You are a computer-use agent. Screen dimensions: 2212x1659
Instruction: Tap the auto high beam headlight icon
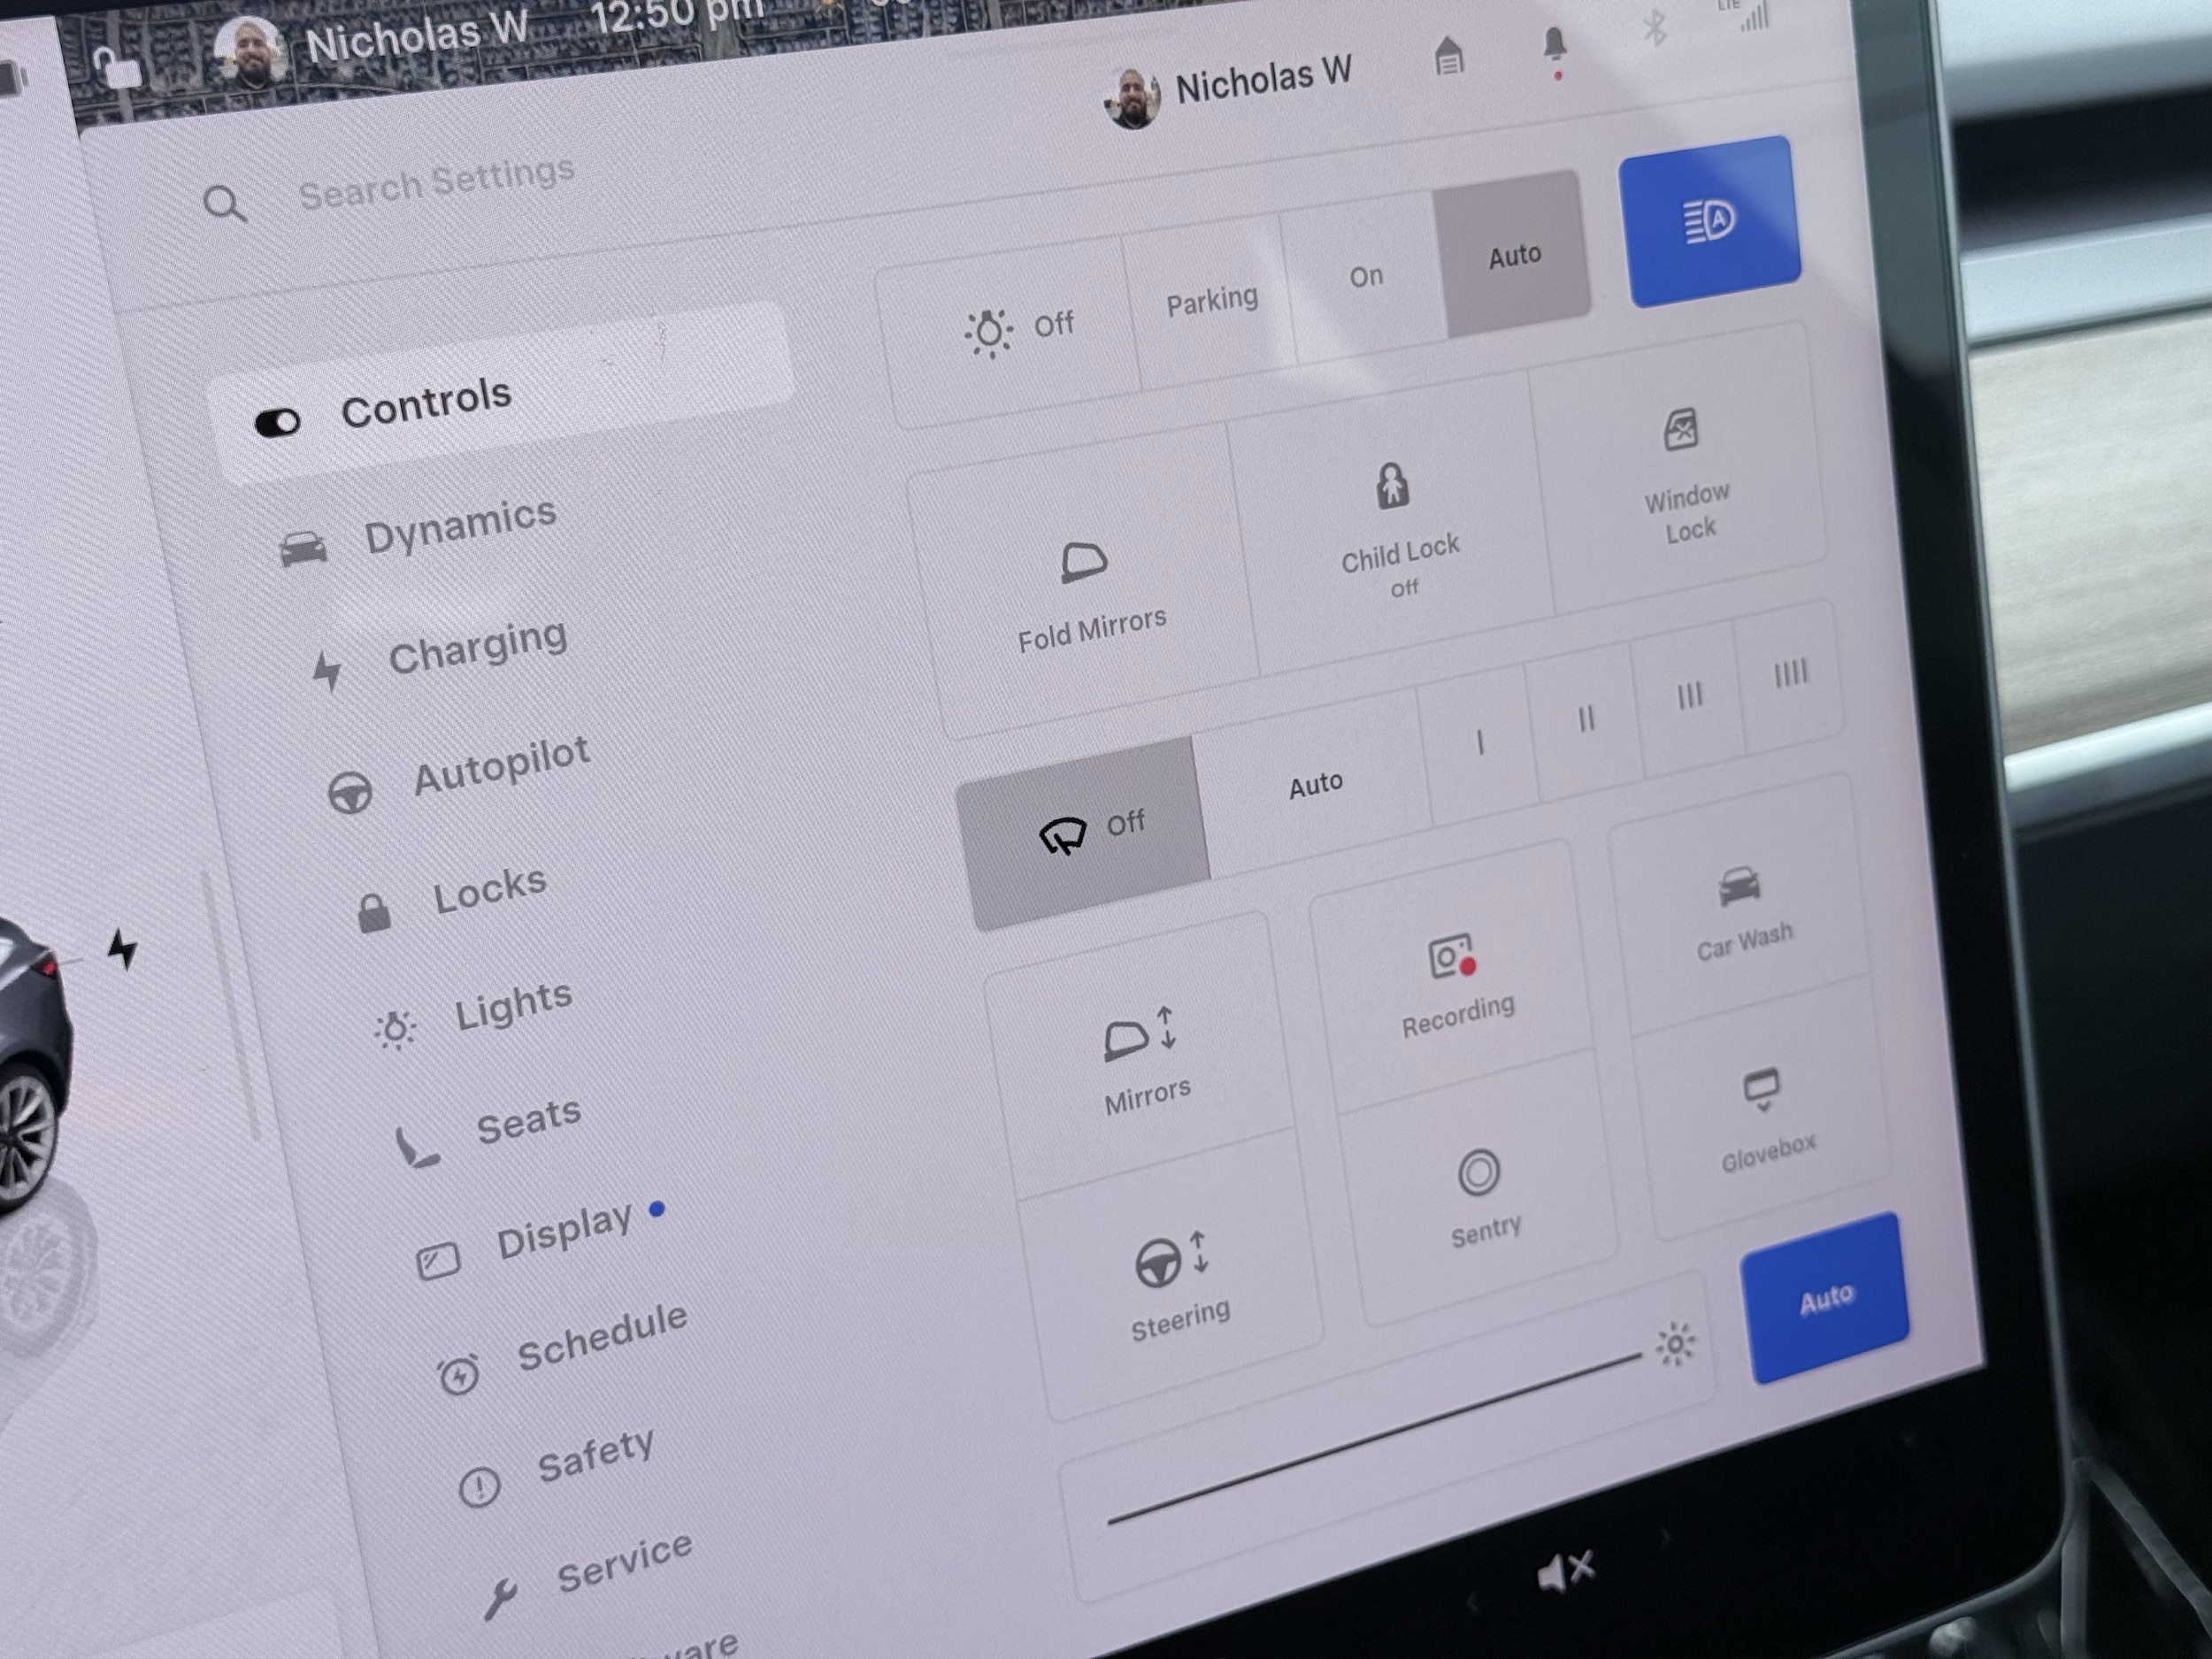pos(1710,222)
